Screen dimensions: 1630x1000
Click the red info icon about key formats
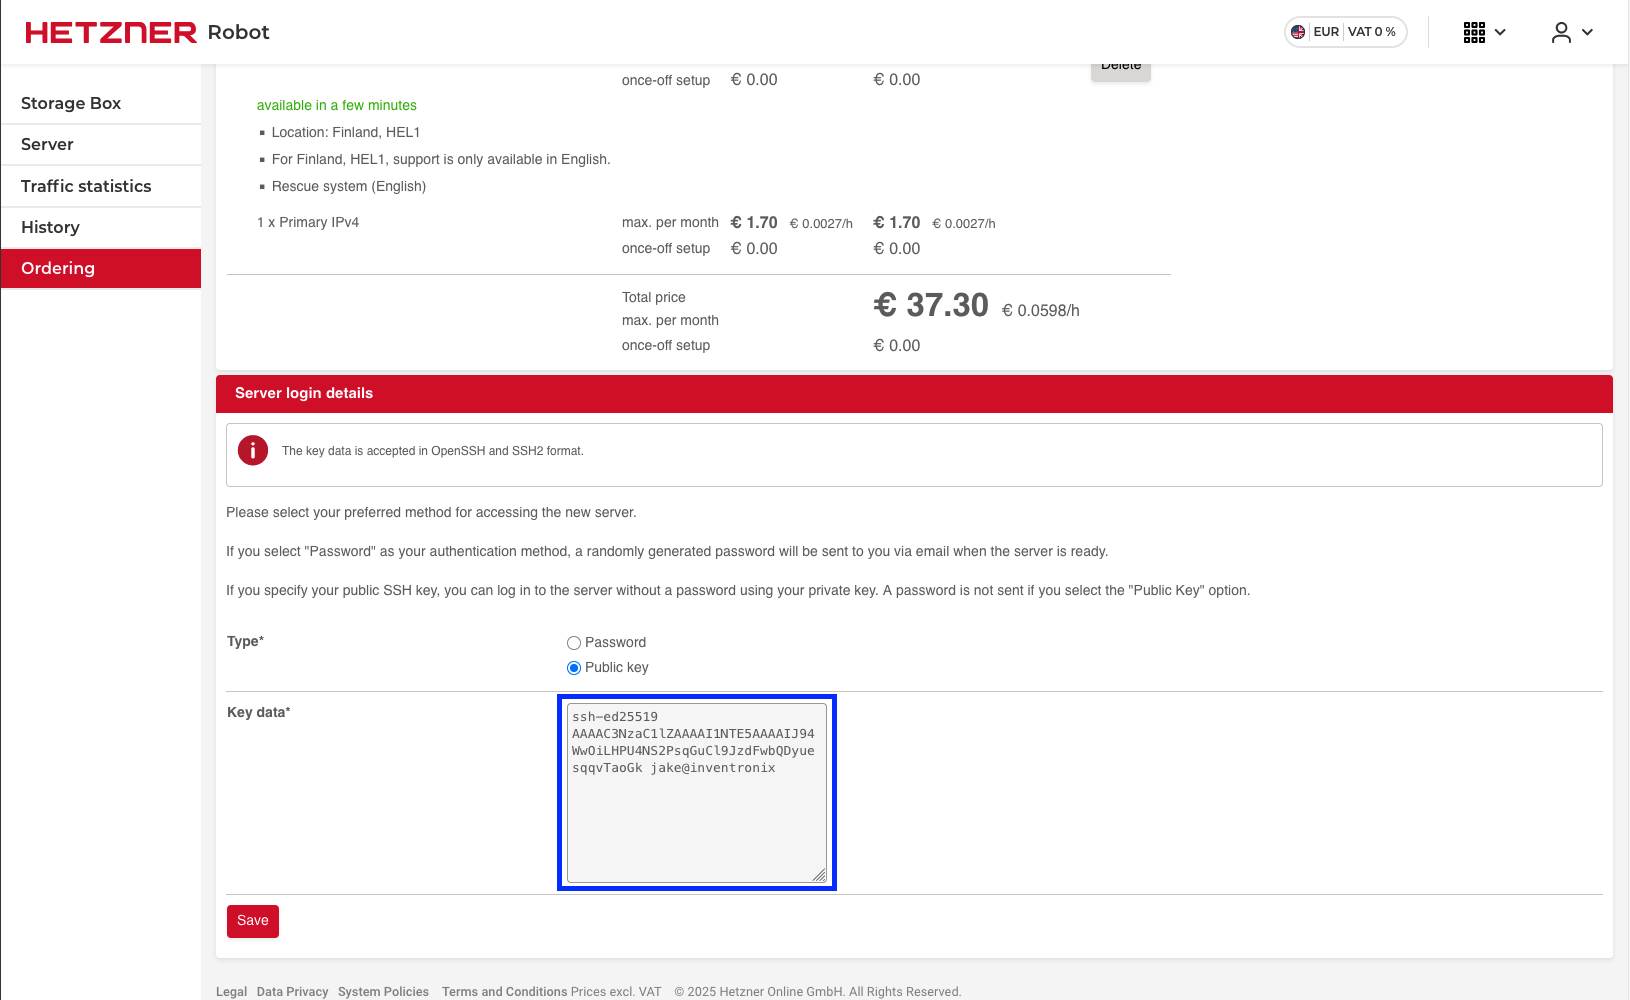point(253,451)
